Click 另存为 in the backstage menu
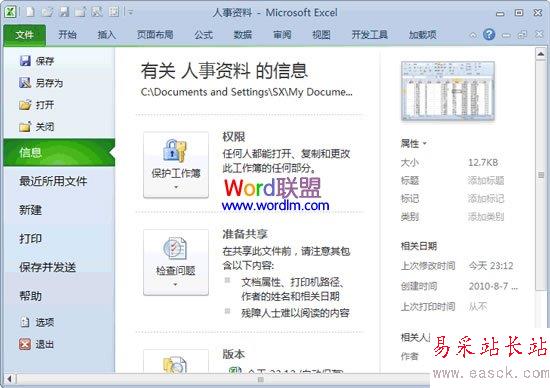Viewport: 550px width, 388px height. click(x=41, y=83)
